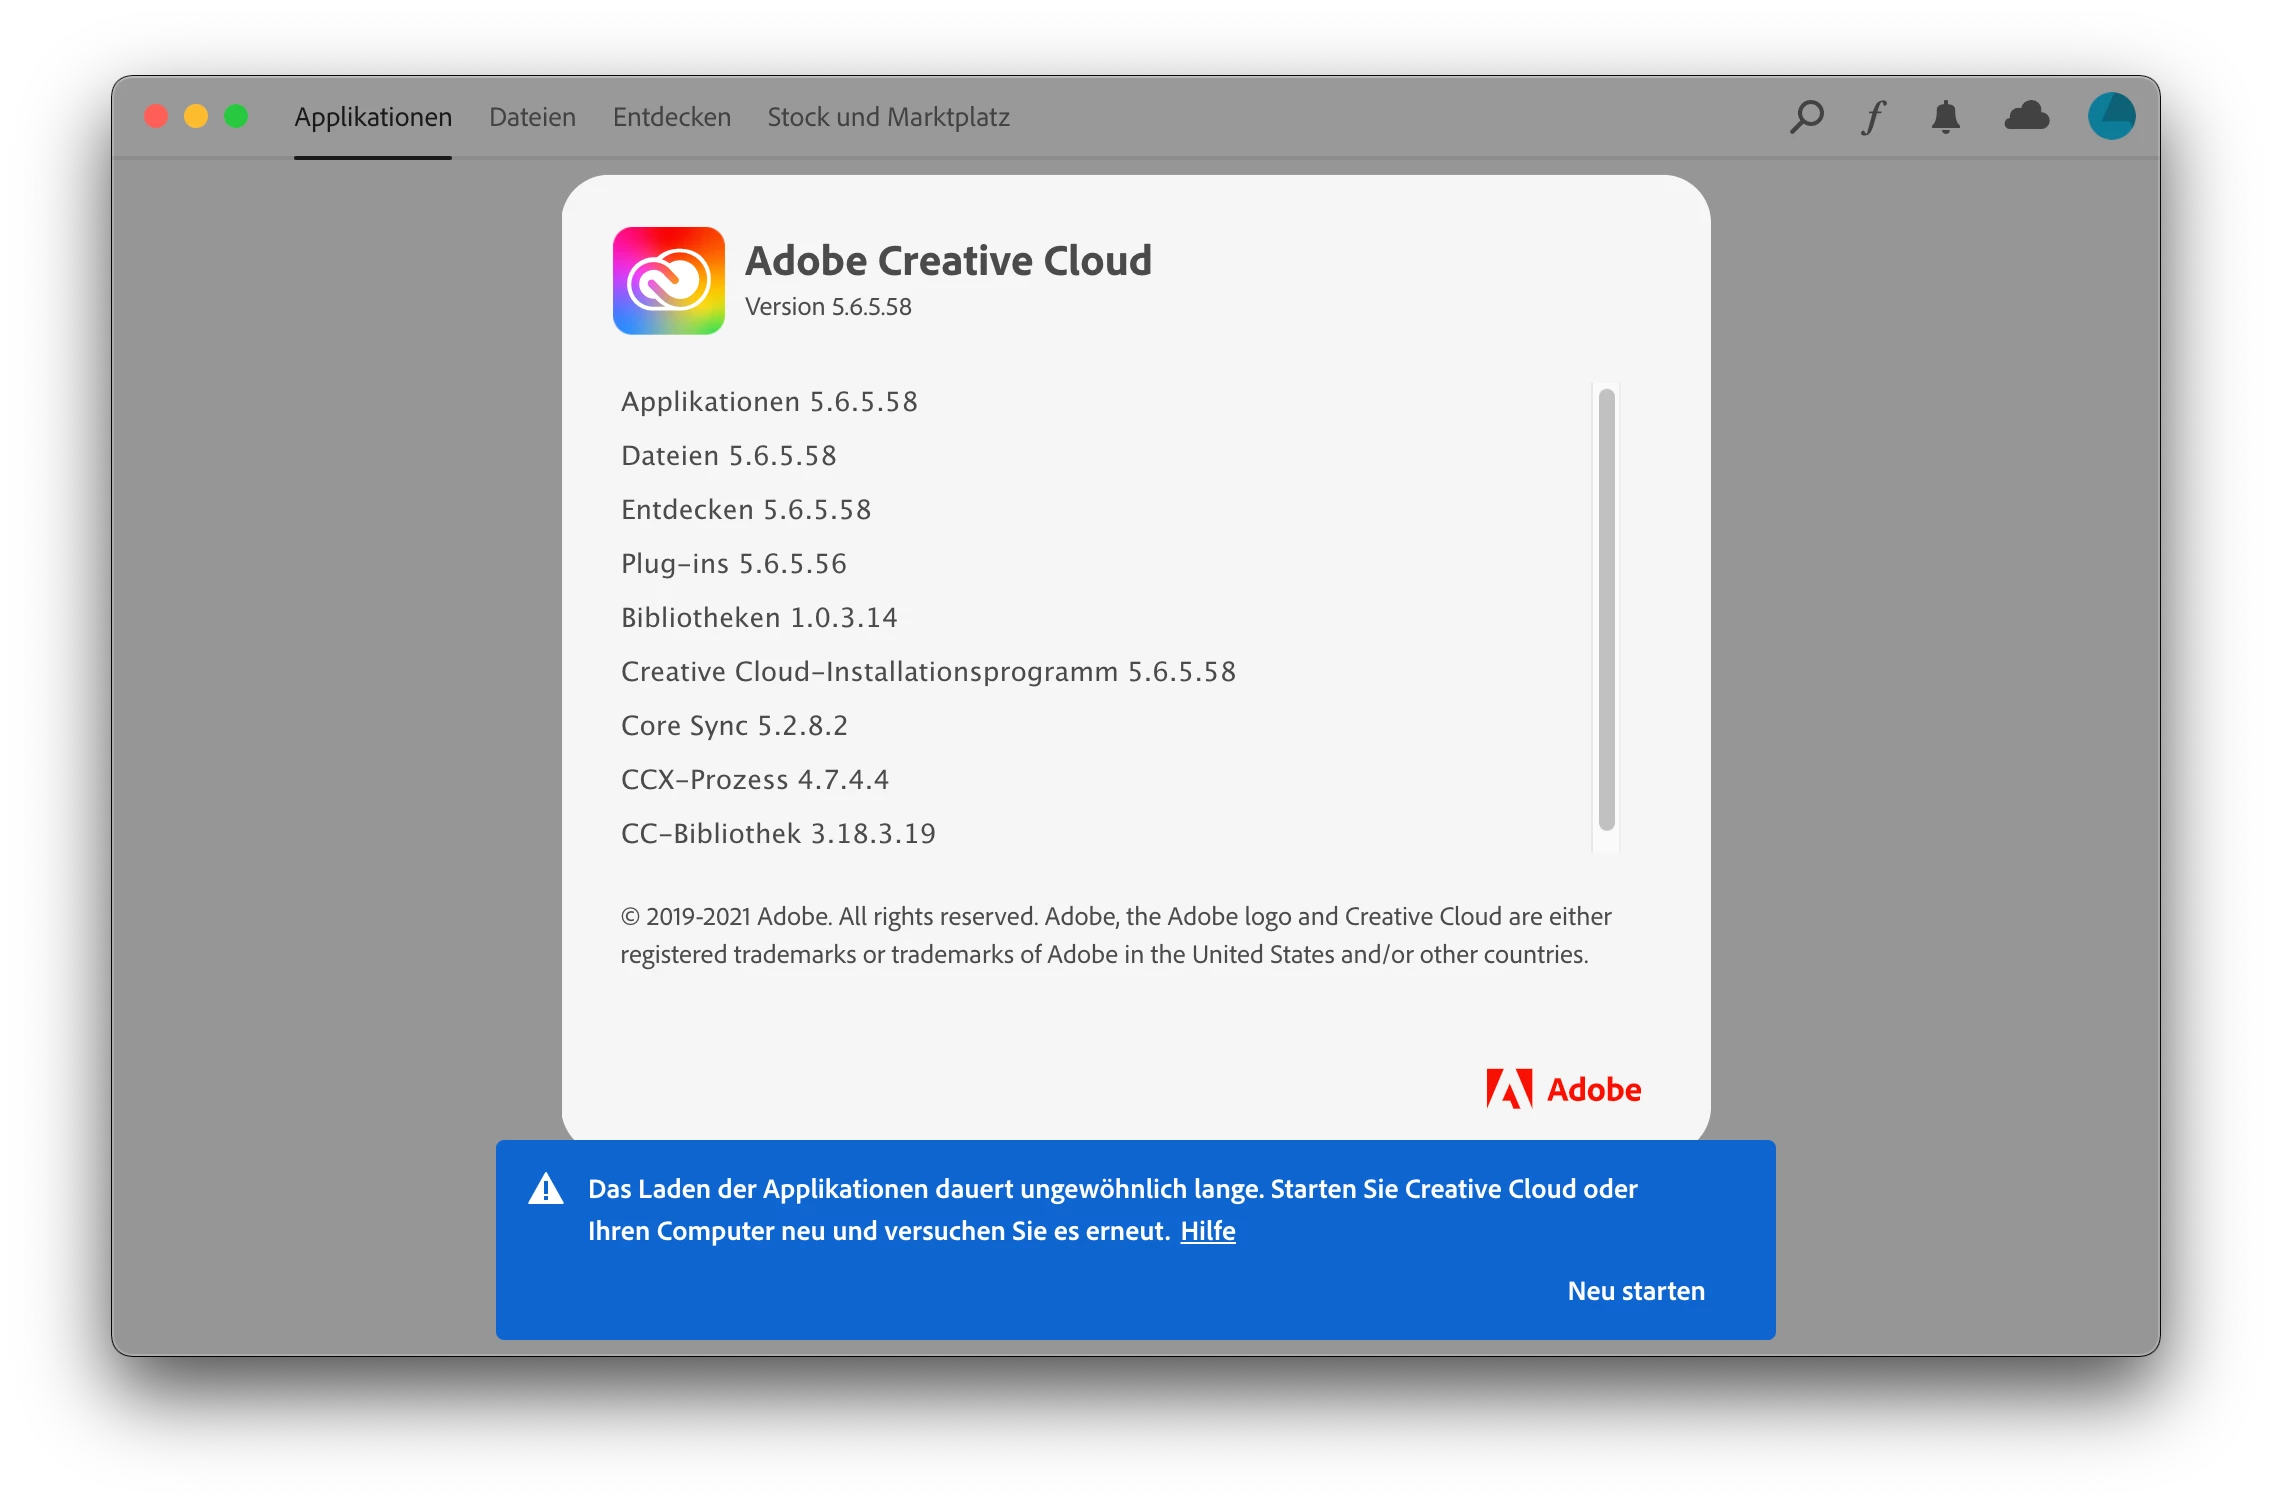The height and width of the screenshot is (1504, 2272).
Task: Click the Version 5.6.5.58 text
Action: pyautogui.click(x=828, y=307)
